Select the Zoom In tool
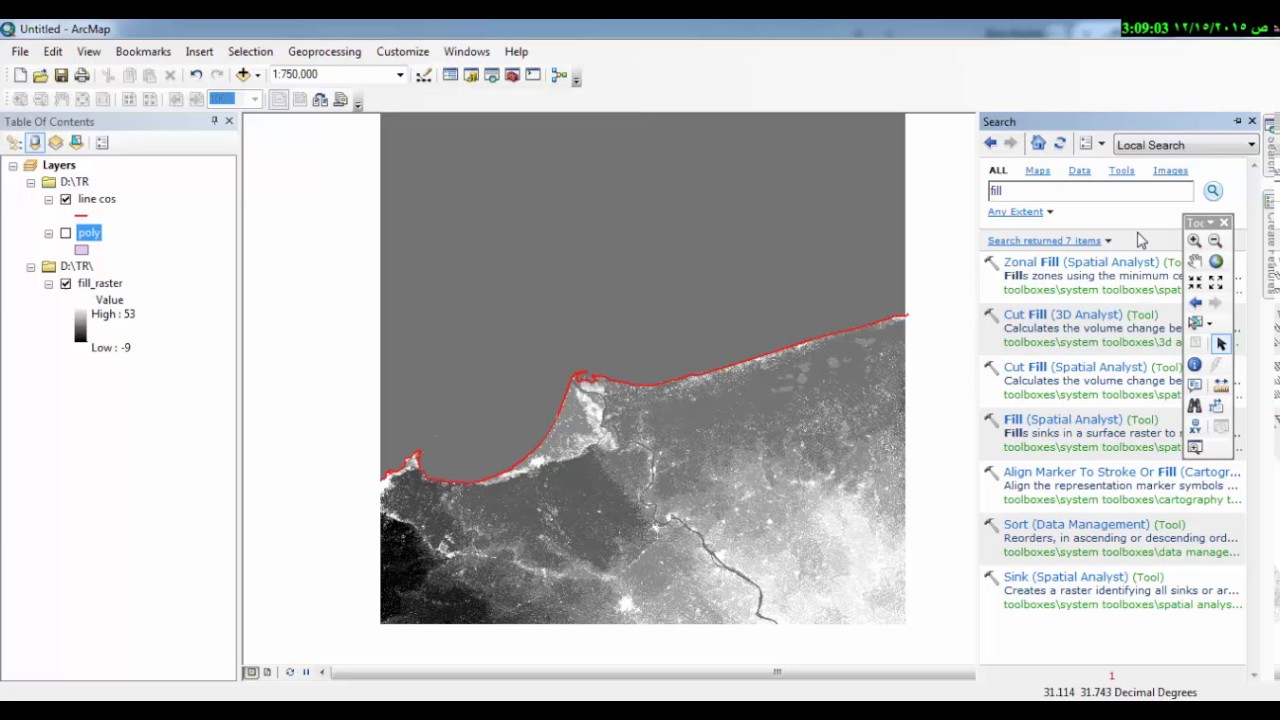 1194,241
